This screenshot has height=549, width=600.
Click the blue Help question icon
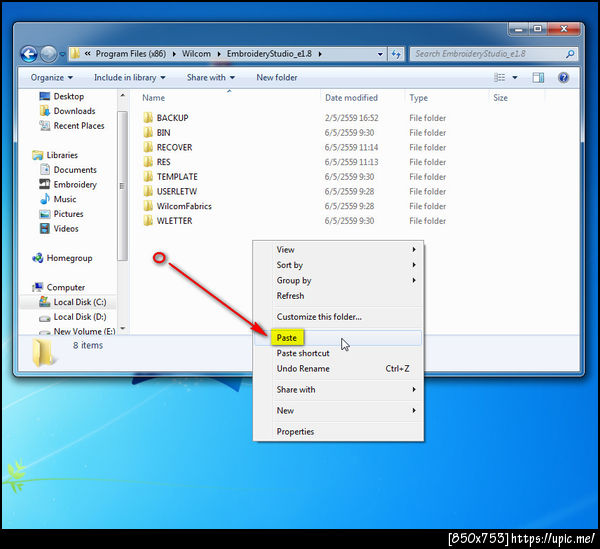tap(563, 78)
